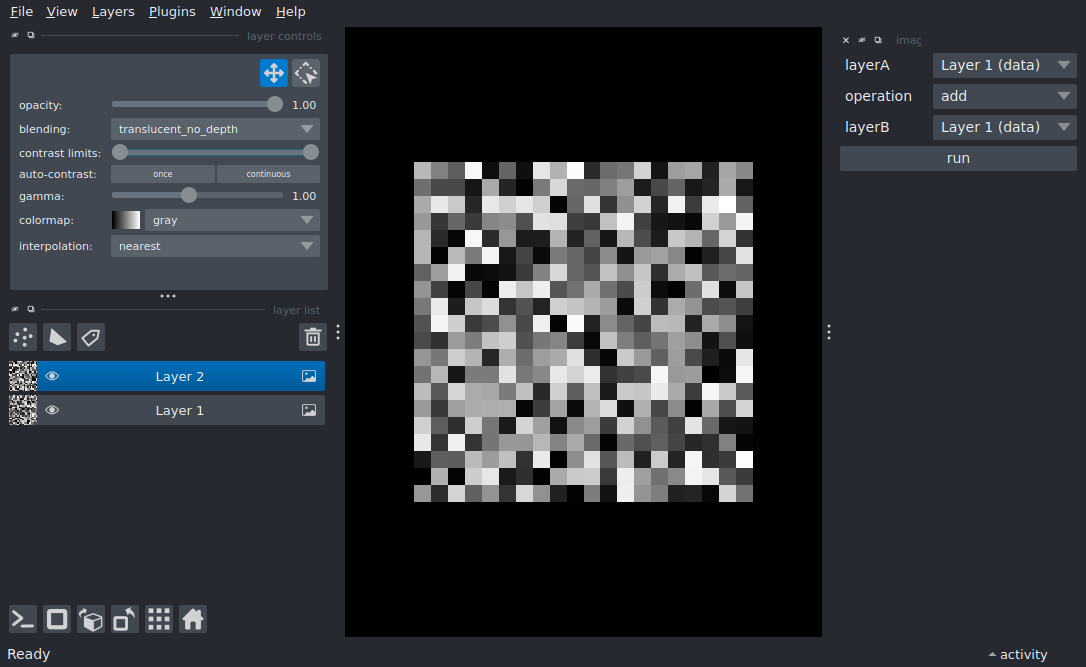Select Layer 1 row in layer list
The image size is (1086, 667).
(167, 410)
